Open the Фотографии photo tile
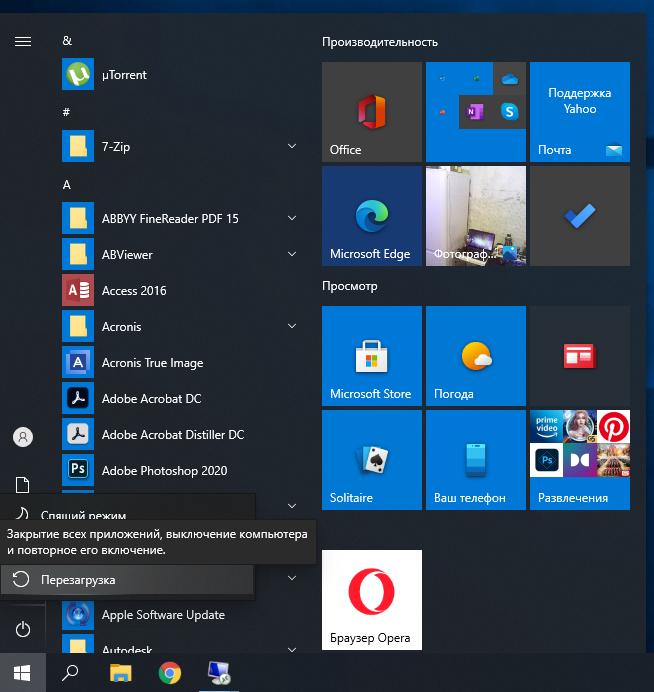The width and height of the screenshot is (654, 692). (x=475, y=216)
